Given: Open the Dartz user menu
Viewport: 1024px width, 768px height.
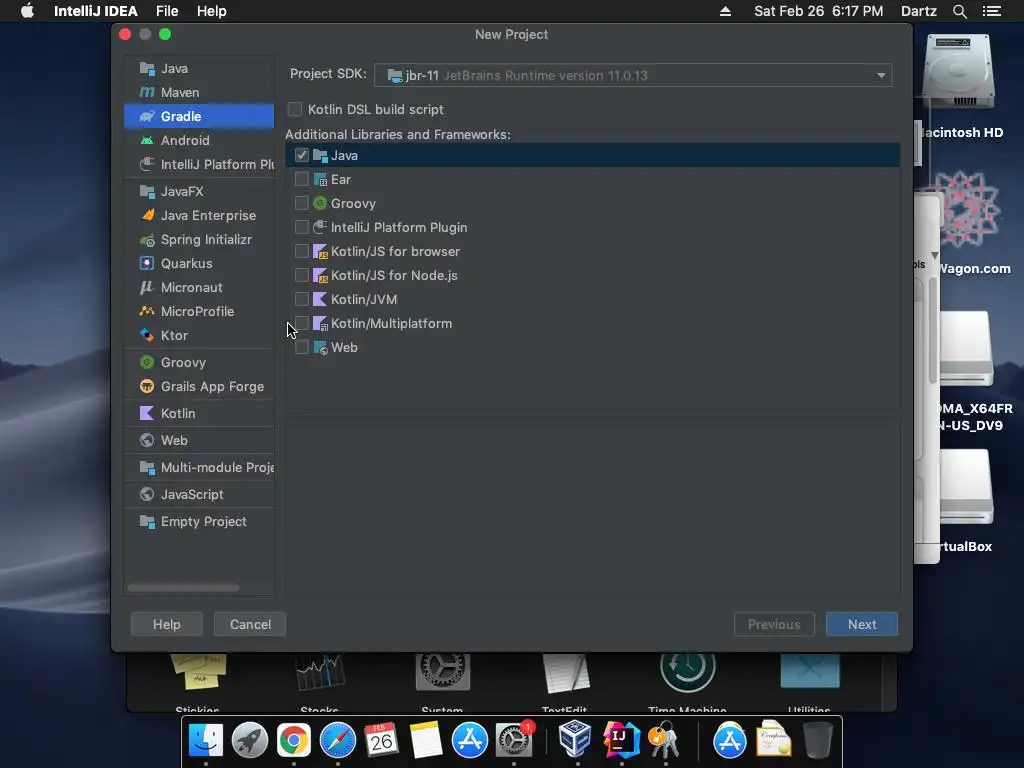Looking at the screenshot, I should [918, 11].
